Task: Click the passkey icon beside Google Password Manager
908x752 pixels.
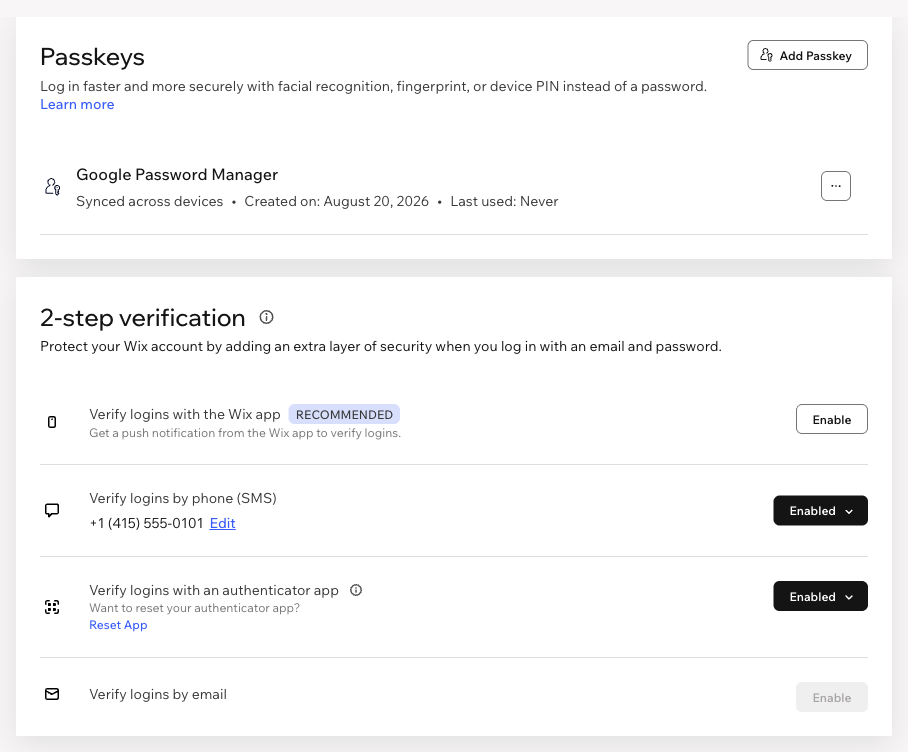Action: tap(52, 186)
